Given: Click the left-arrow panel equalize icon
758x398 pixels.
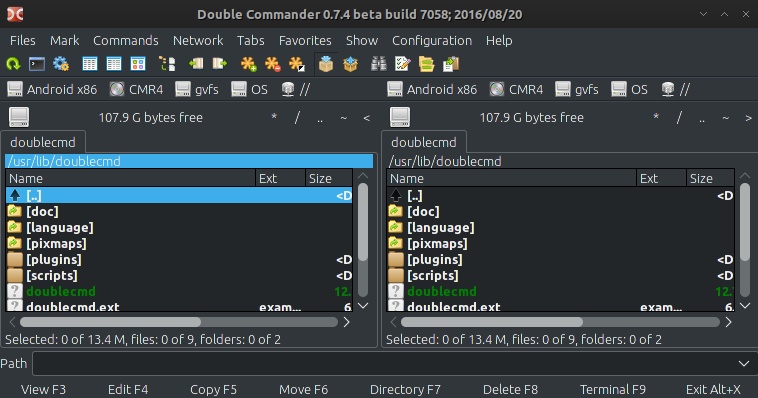Looking at the screenshot, I should (196, 64).
